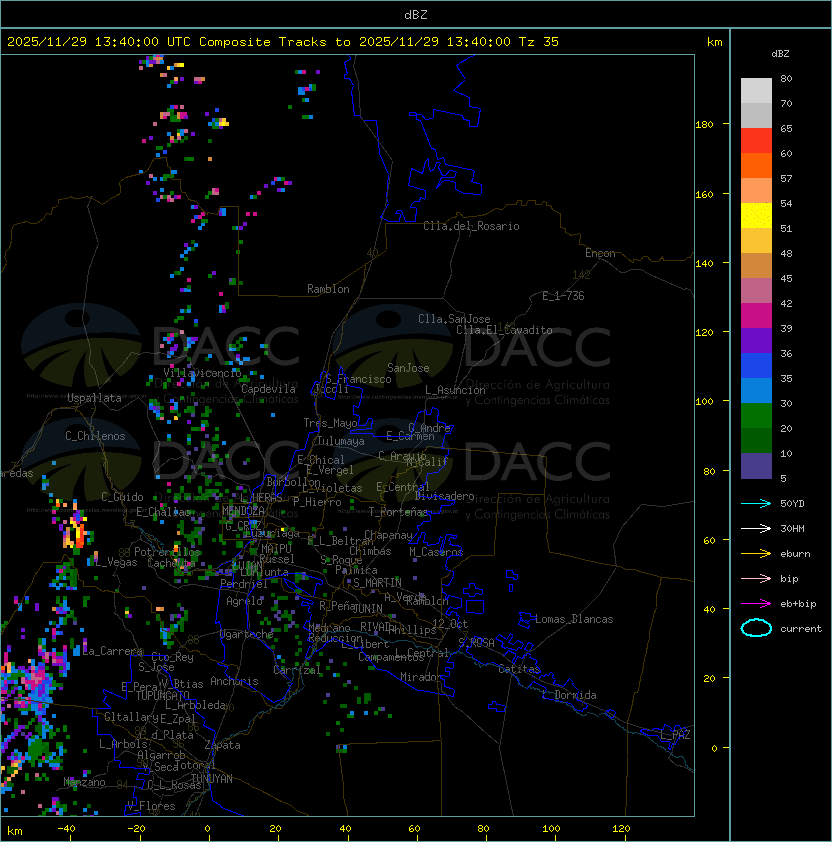Click the 'La_Carrera' map label
This screenshot has height=842, width=832.
coord(113,651)
